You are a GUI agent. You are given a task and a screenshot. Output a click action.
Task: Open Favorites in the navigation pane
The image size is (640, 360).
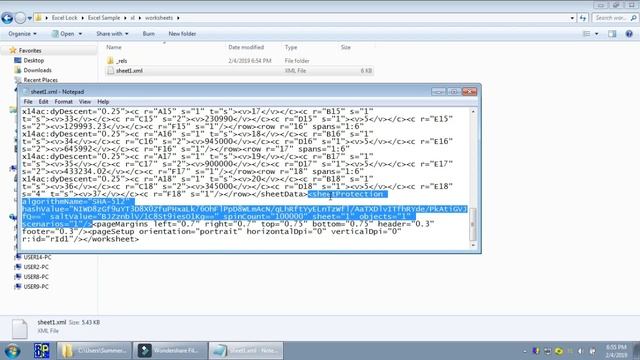point(30,51)
